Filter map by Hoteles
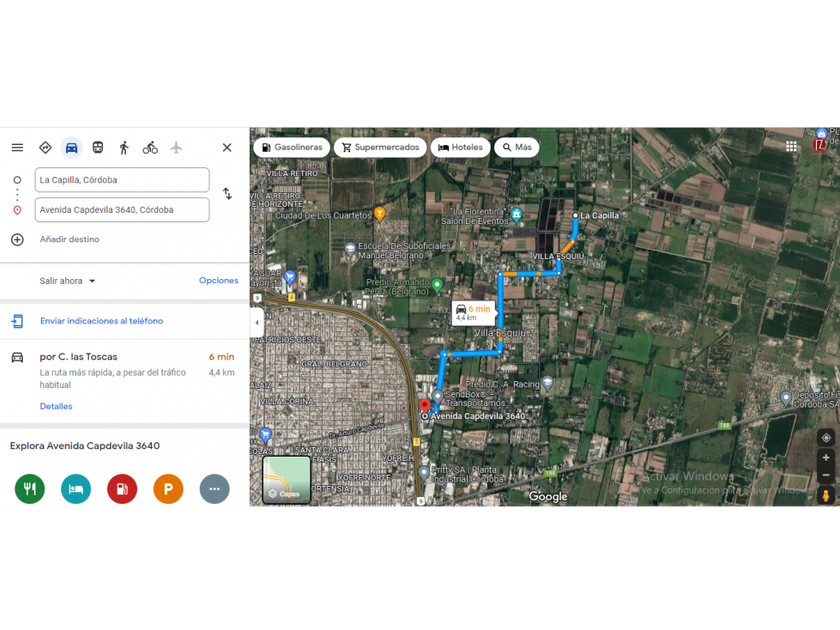Viewport: 840px width, 630px height. (460, 147)
